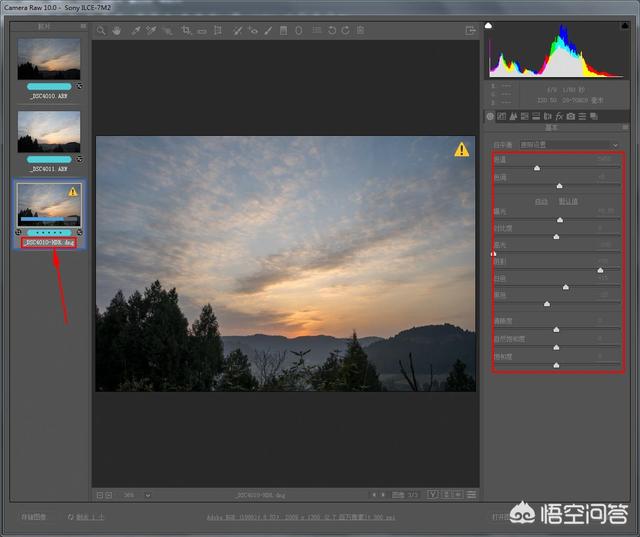This screenshot has height=537, width=640.
Task: Select the Hand tool
Action: click(117, 31)
